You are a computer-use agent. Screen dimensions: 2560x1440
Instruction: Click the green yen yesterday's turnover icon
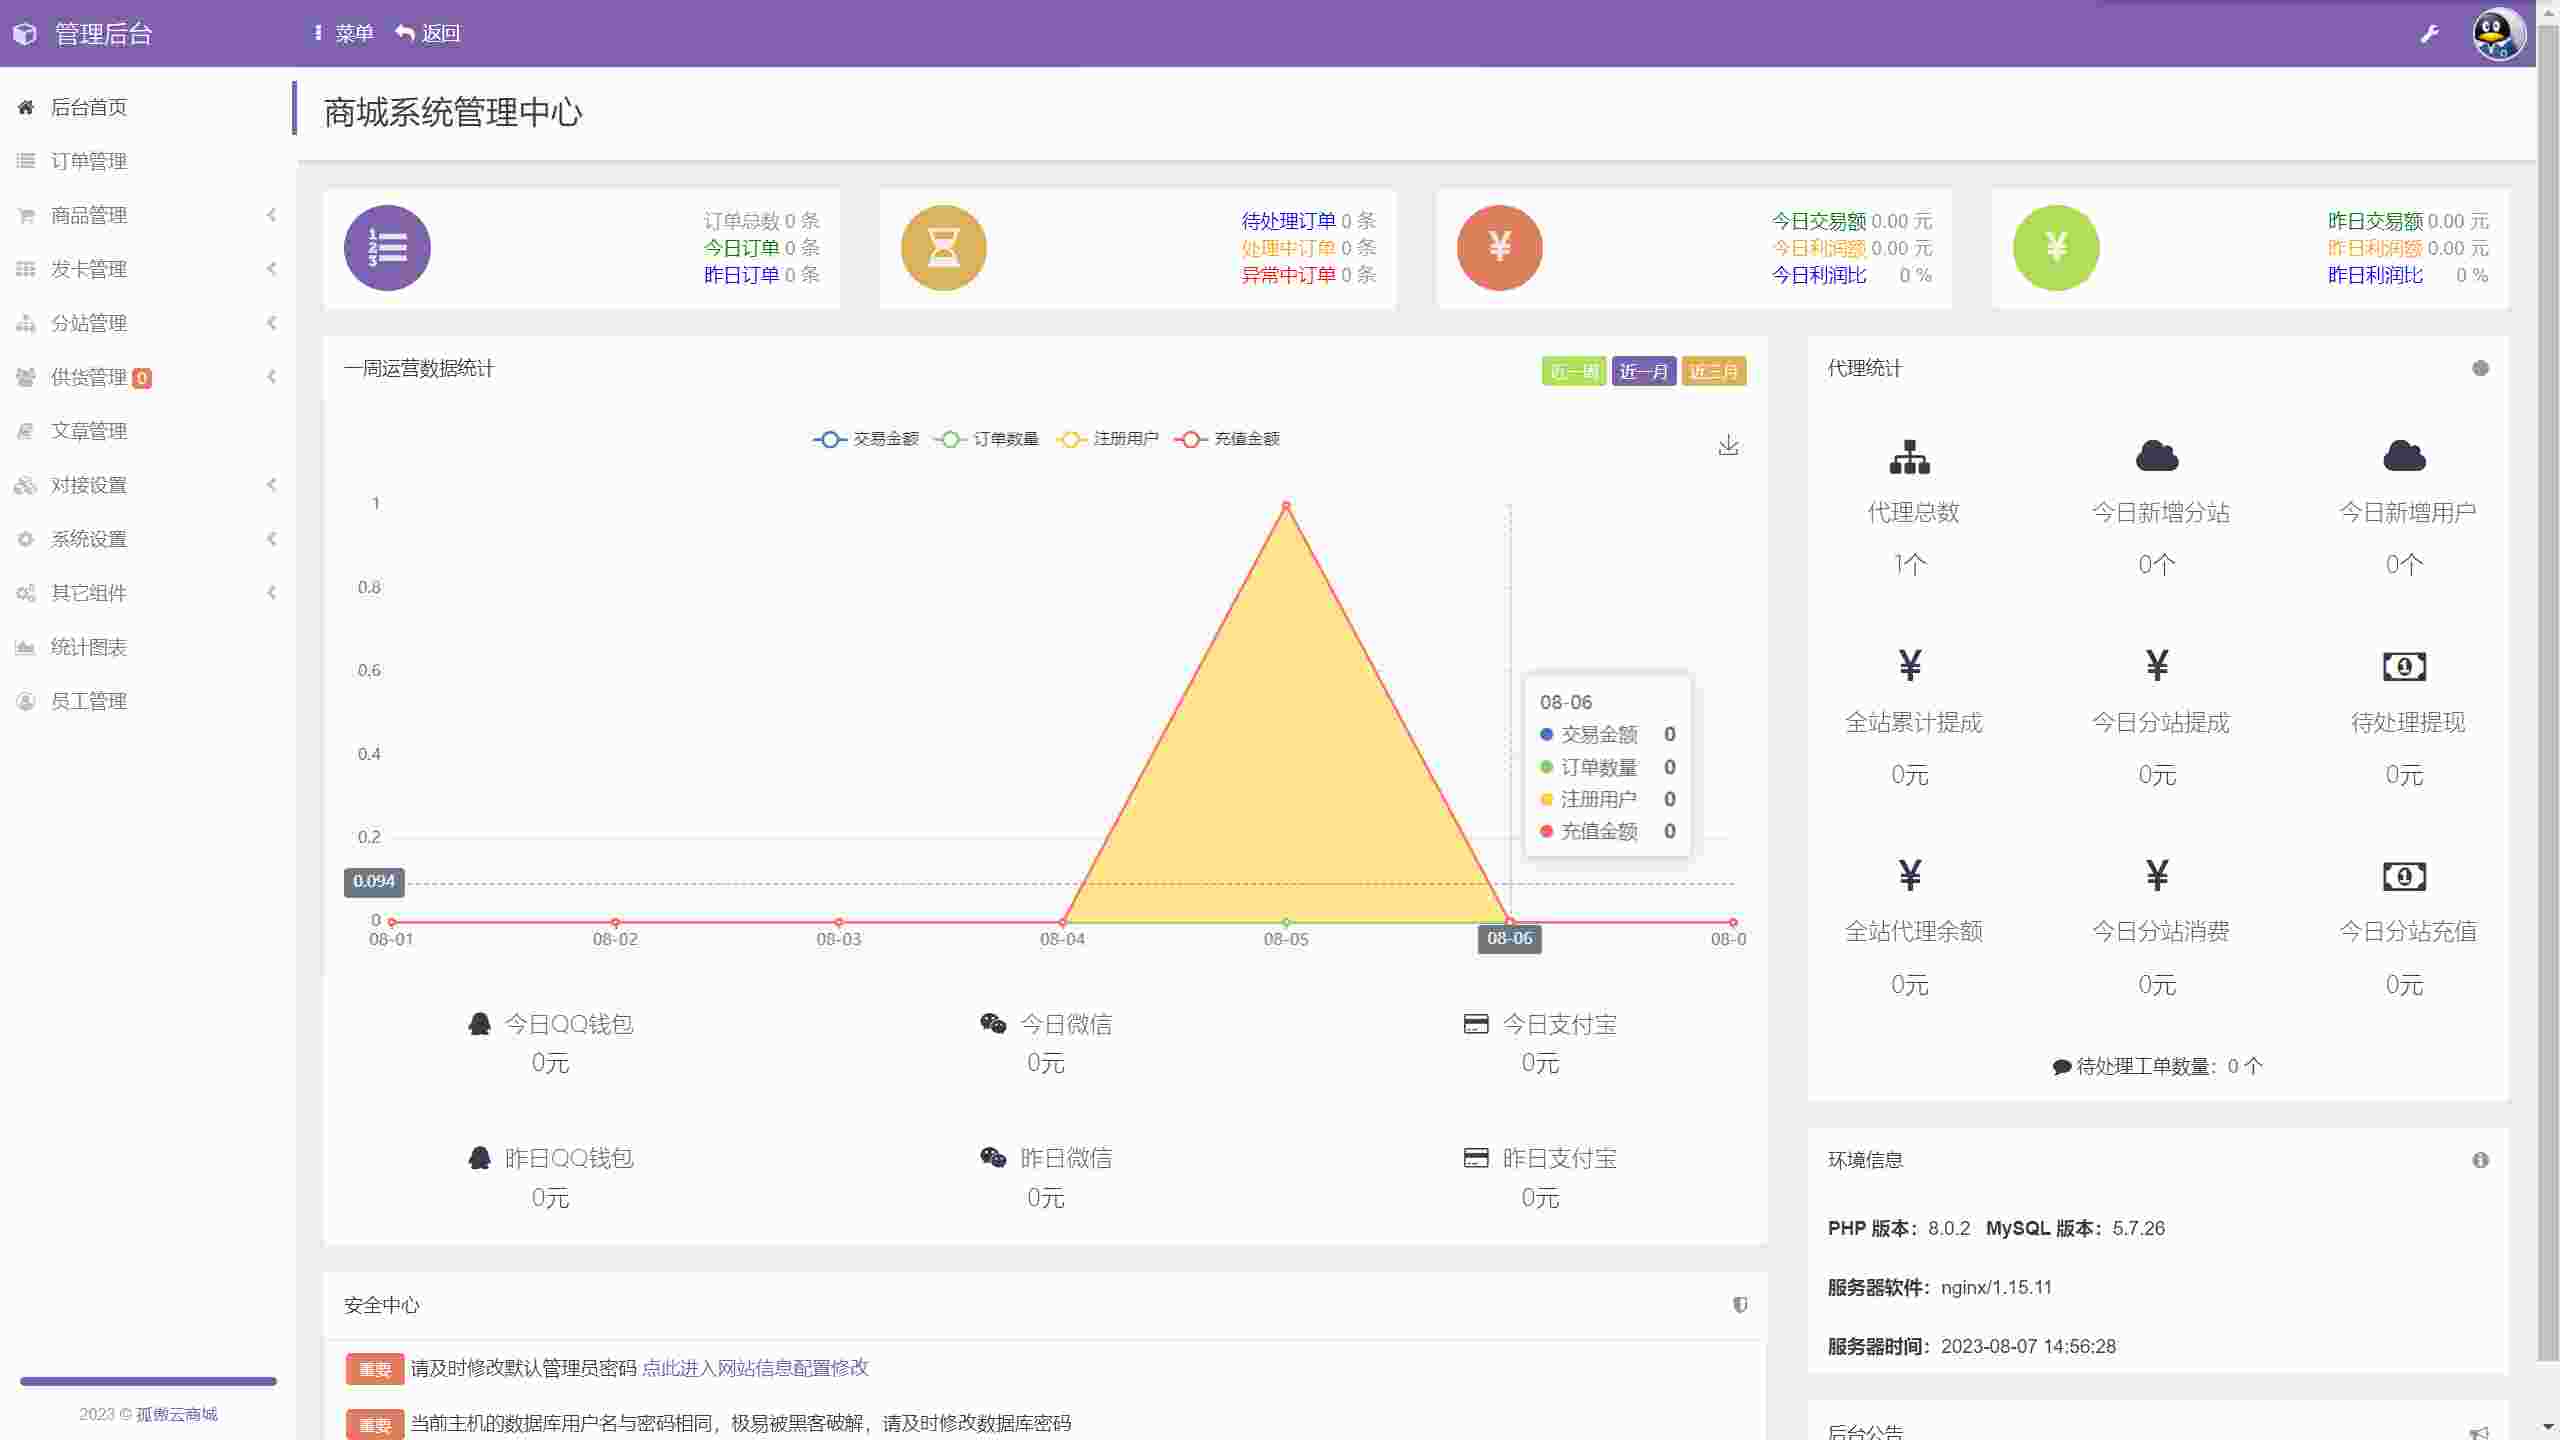[x=2055, y=248]
